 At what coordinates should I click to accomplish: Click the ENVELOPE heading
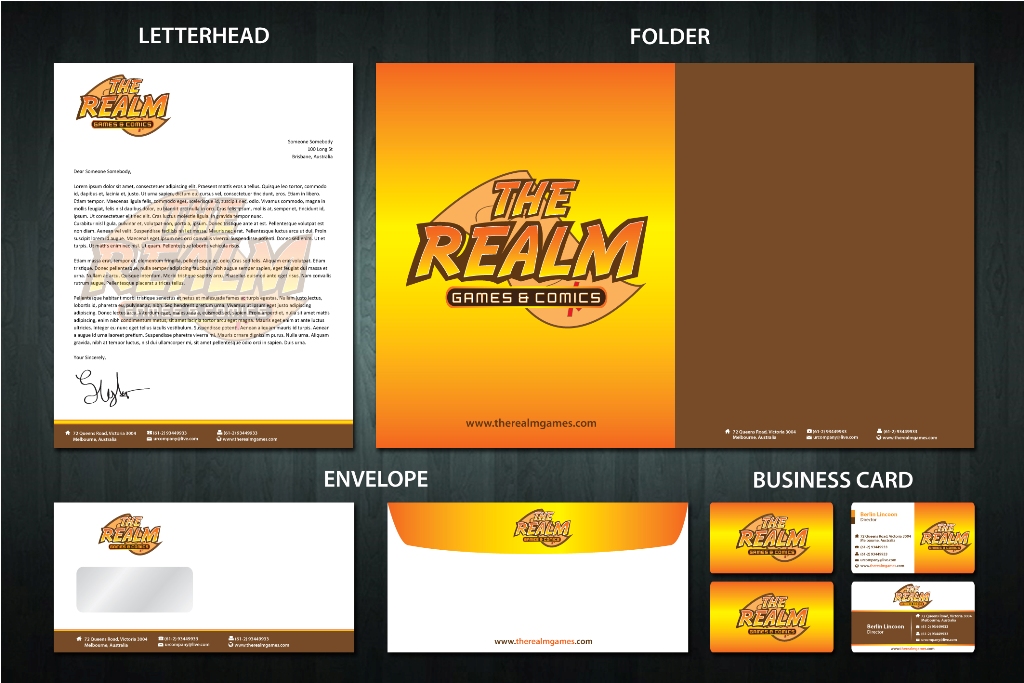pyautogui.click(x=375, y=480)
